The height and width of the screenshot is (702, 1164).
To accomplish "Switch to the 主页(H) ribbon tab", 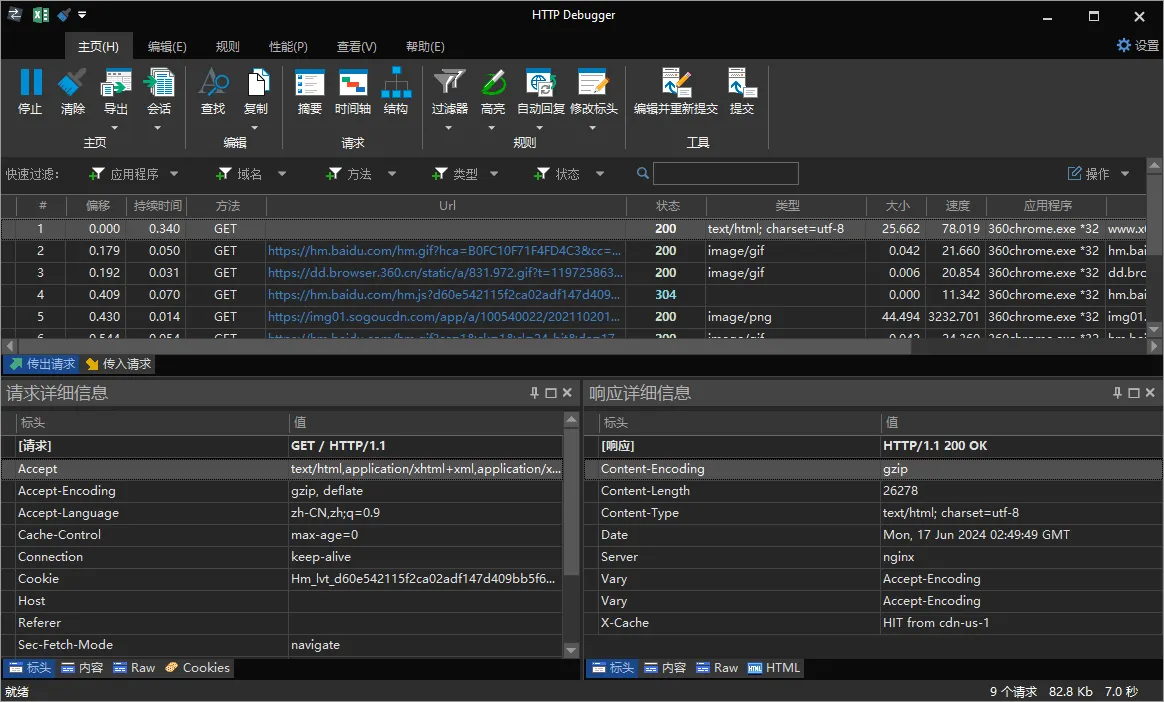I will pyautogui.click(x=99, y=46).
